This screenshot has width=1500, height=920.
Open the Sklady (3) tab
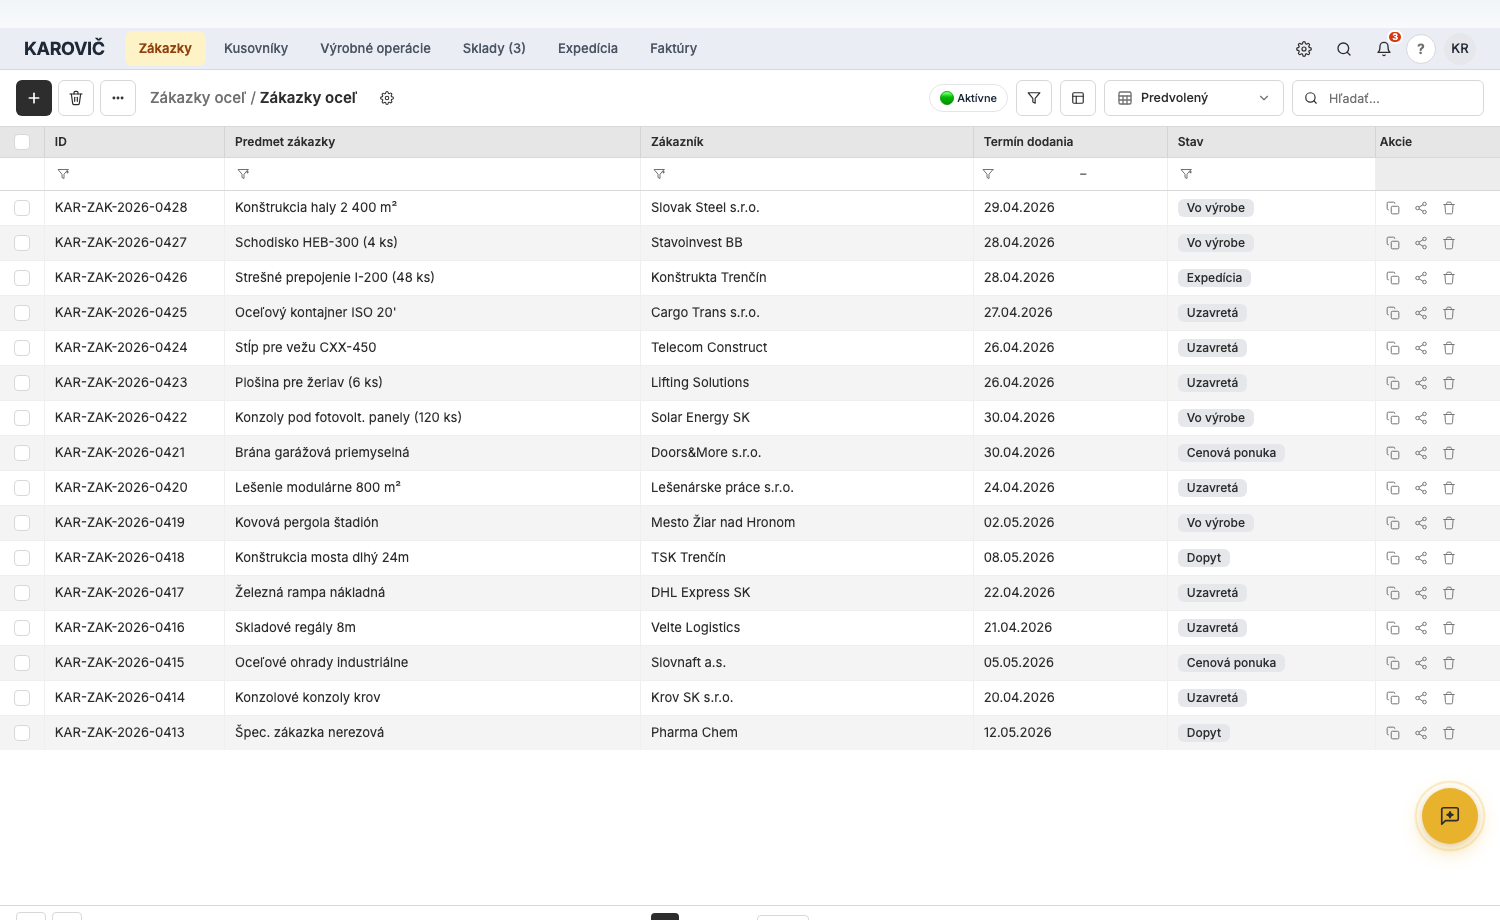pos(494,48)
